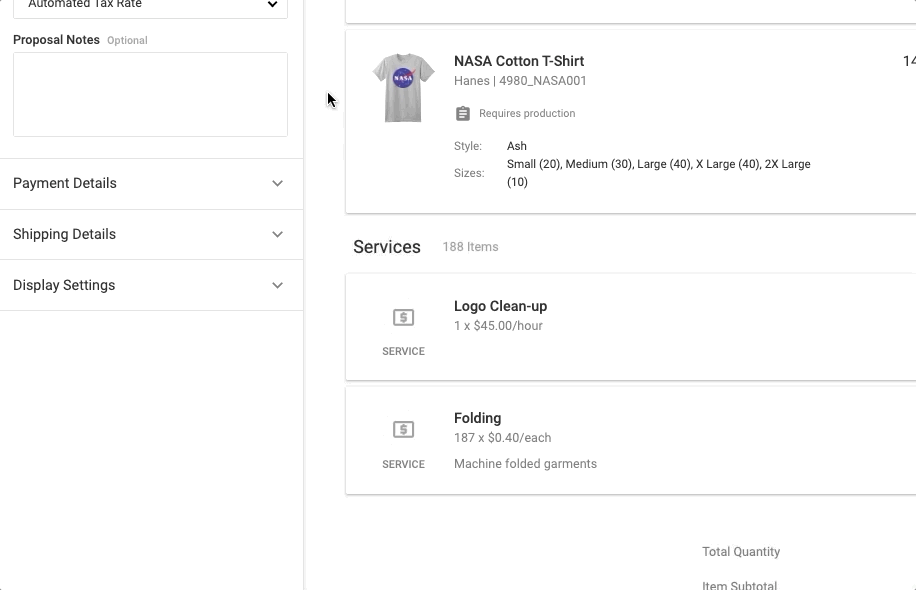
Task: Open the NASA Cotton T-Shirt title
Action: click(518, 61)
